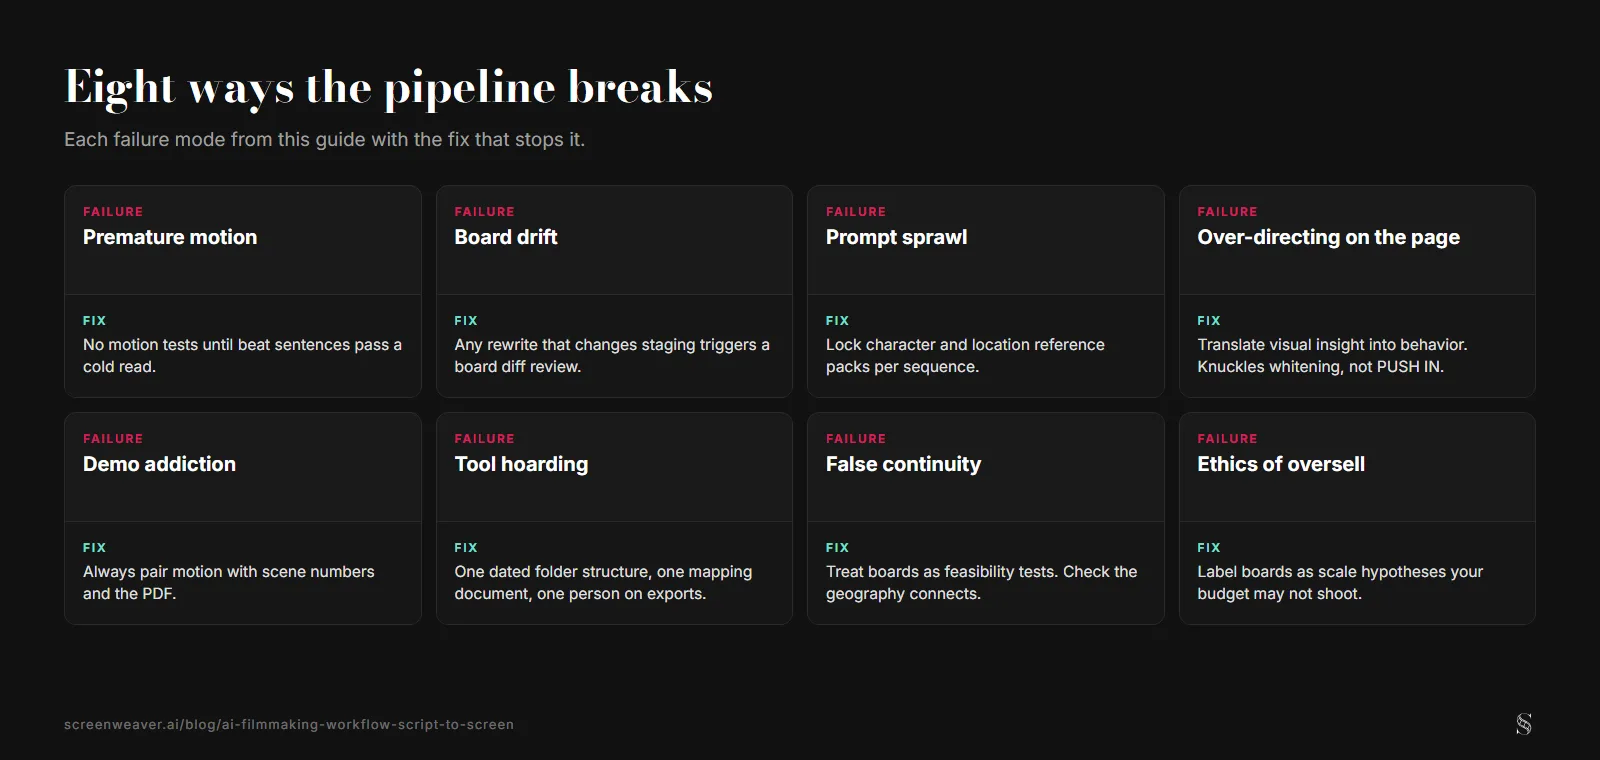Click the Over-directing on the page heading
1600x760 pixels.
pyautogui.click(x=1328, y=237)
